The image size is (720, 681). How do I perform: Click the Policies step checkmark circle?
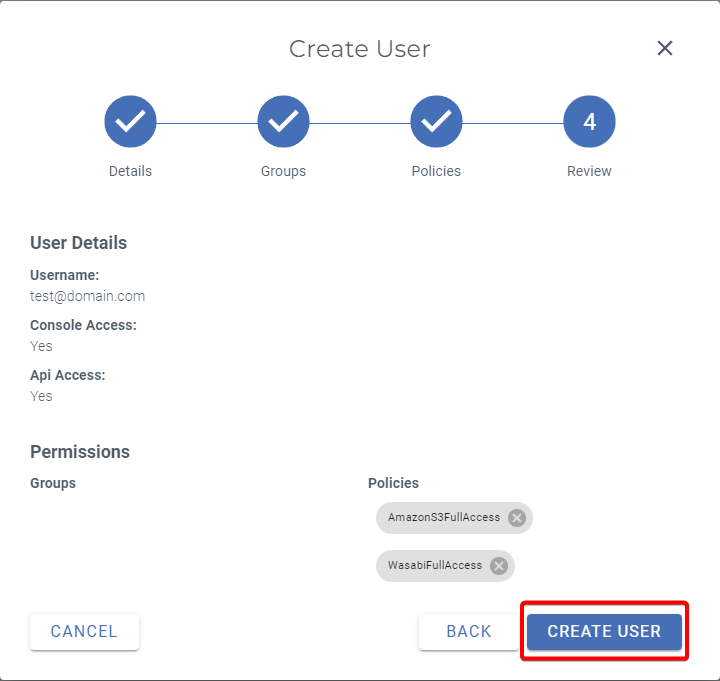[436, 122]
